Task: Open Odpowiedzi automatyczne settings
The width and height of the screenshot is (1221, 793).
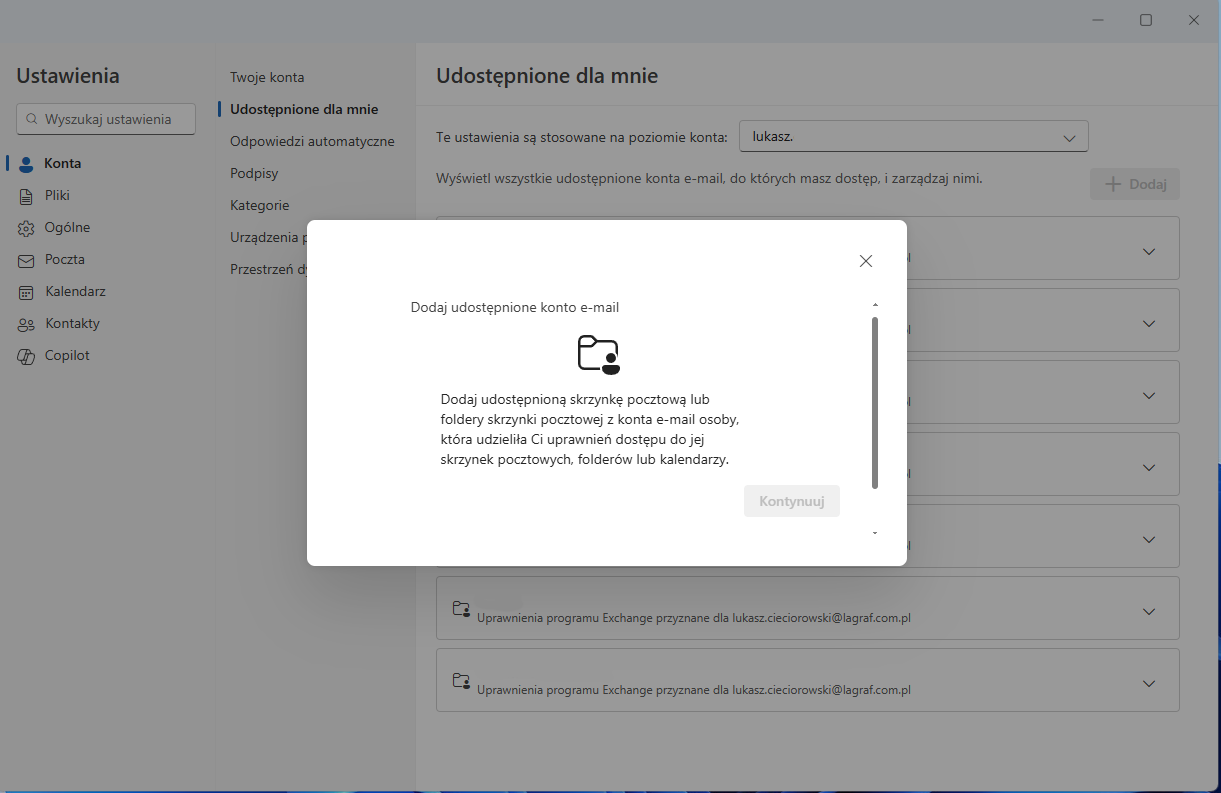Action: pyautogui.click(x=312, y=141)
